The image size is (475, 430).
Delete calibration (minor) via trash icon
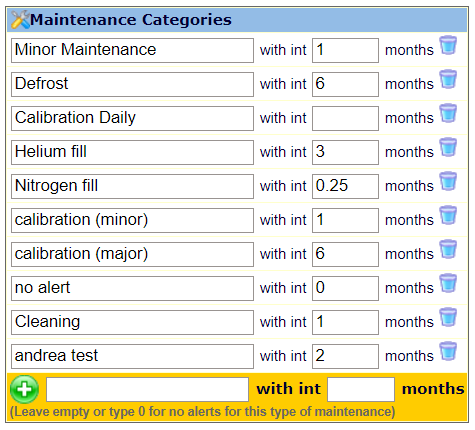[448, 215]
